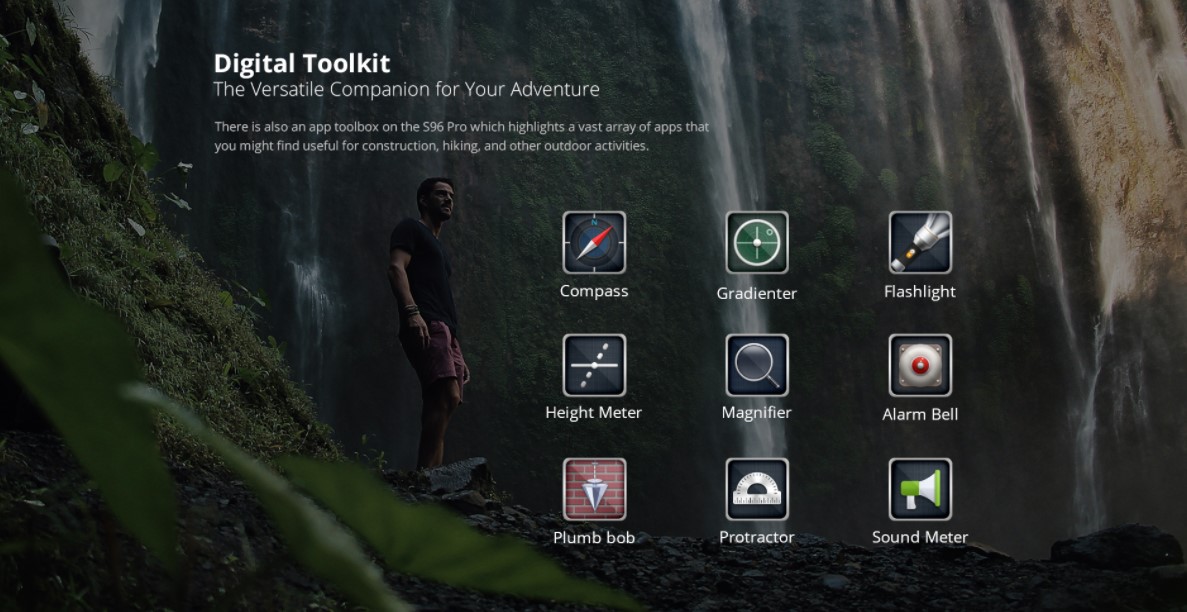
Task: Click the "Gradienter" label text
Action: [x=757, y=293]
